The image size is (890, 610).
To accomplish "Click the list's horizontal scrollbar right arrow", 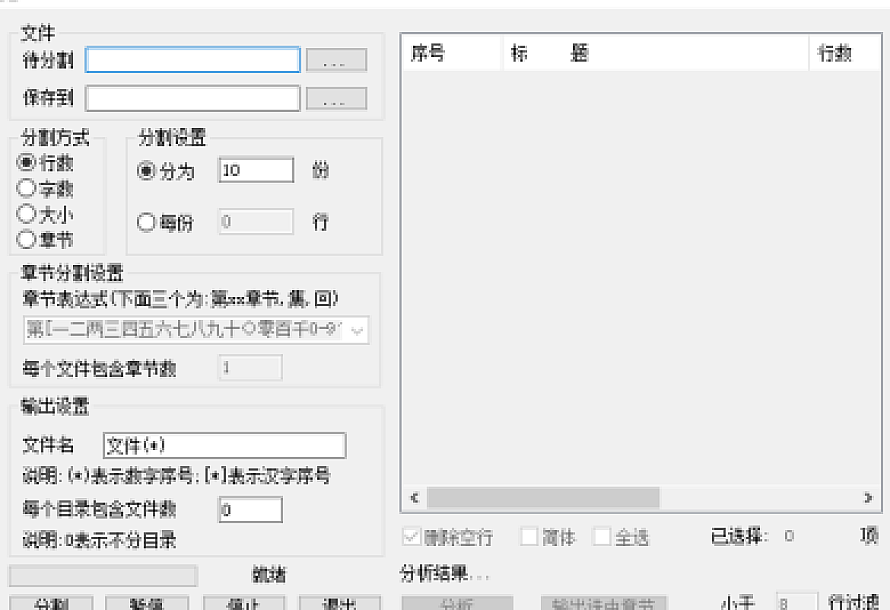I will pos(868,497).
